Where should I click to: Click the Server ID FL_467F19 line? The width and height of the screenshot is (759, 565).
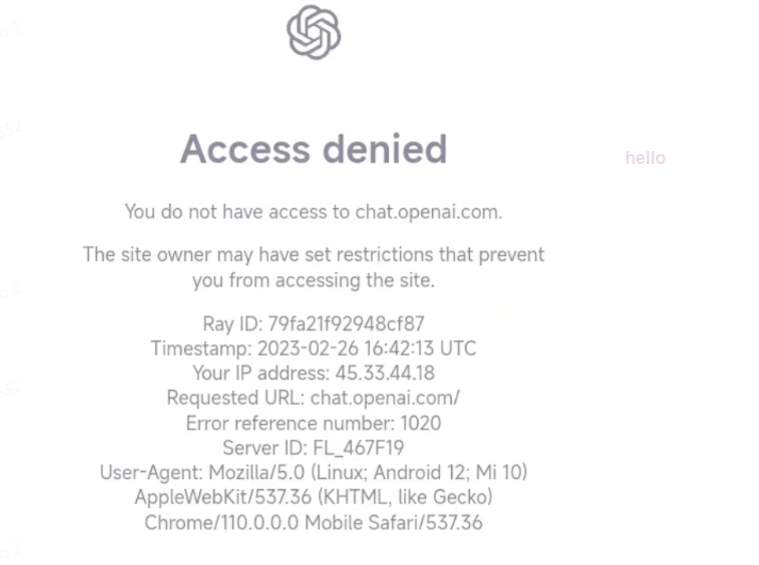[x=313, y=448]
